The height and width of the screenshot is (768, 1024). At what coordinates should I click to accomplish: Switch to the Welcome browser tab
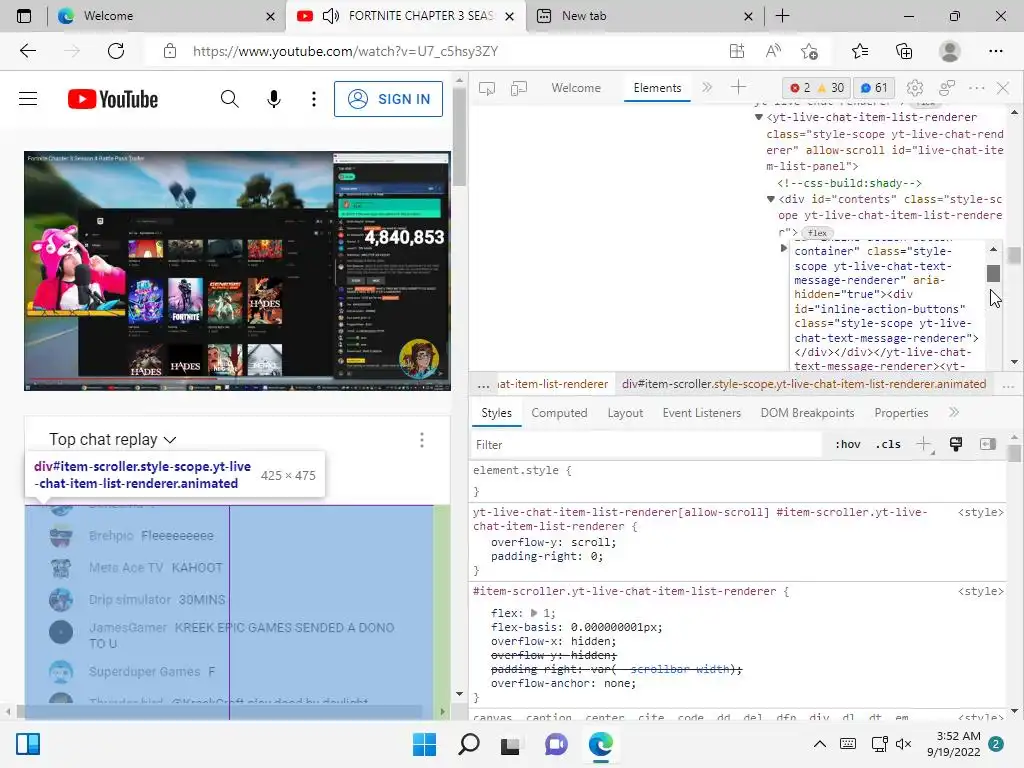[x=167, y=16]
